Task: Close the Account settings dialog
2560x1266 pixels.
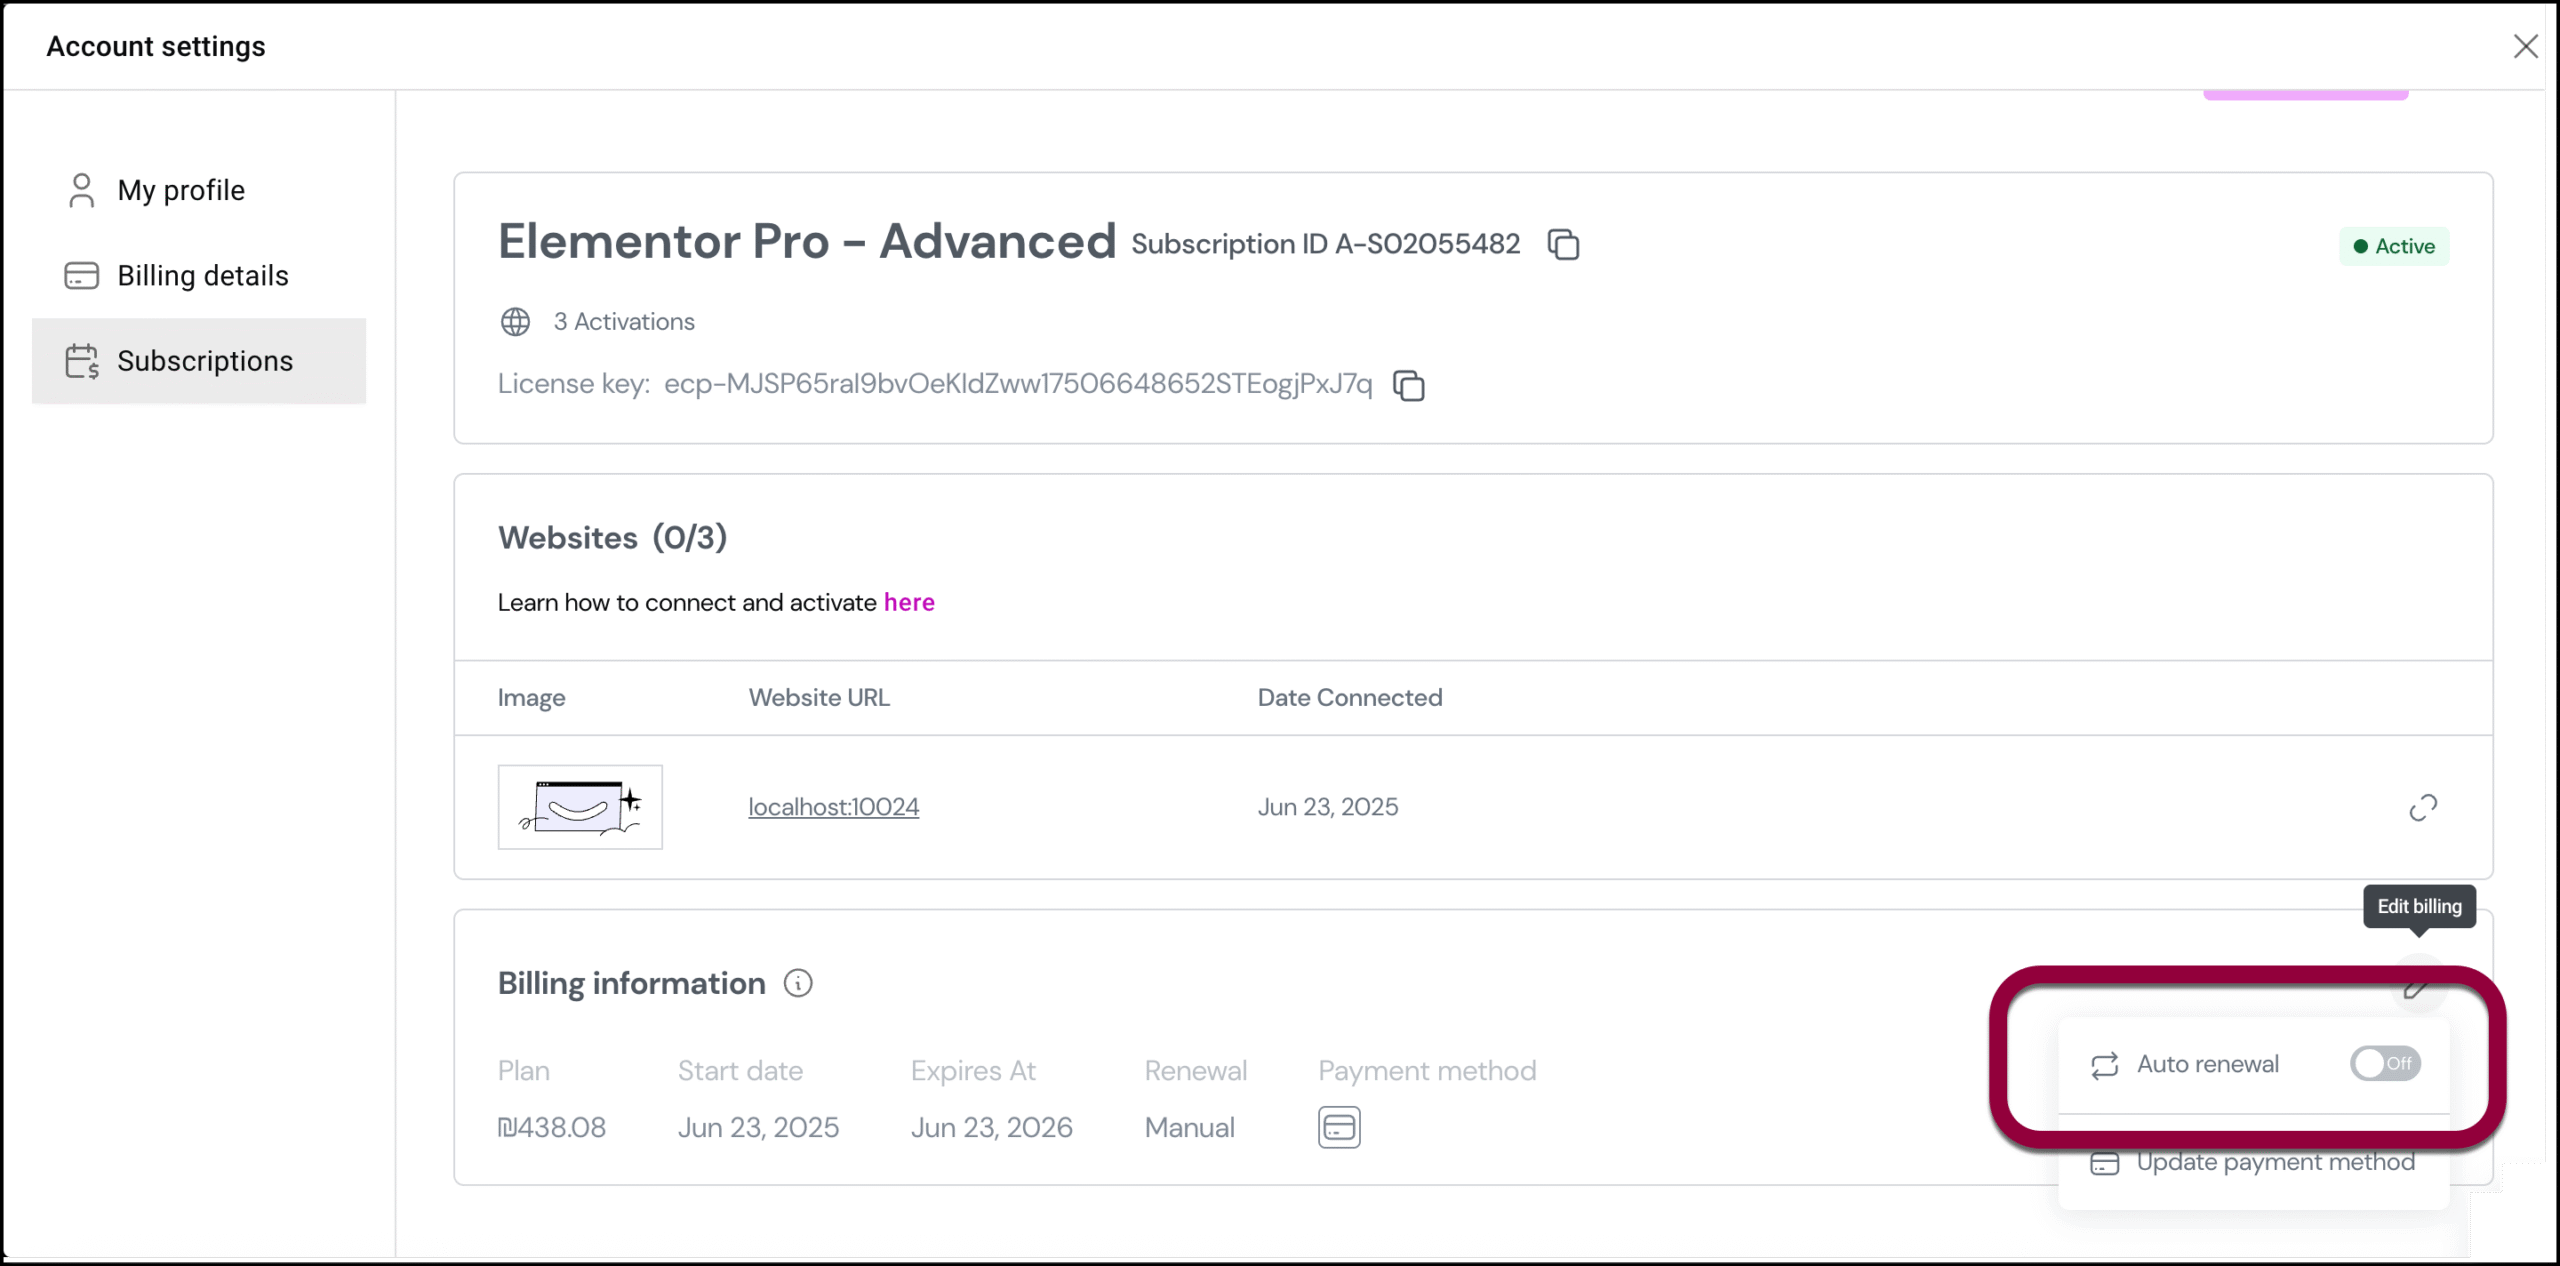Action: tap(2525, 46)
